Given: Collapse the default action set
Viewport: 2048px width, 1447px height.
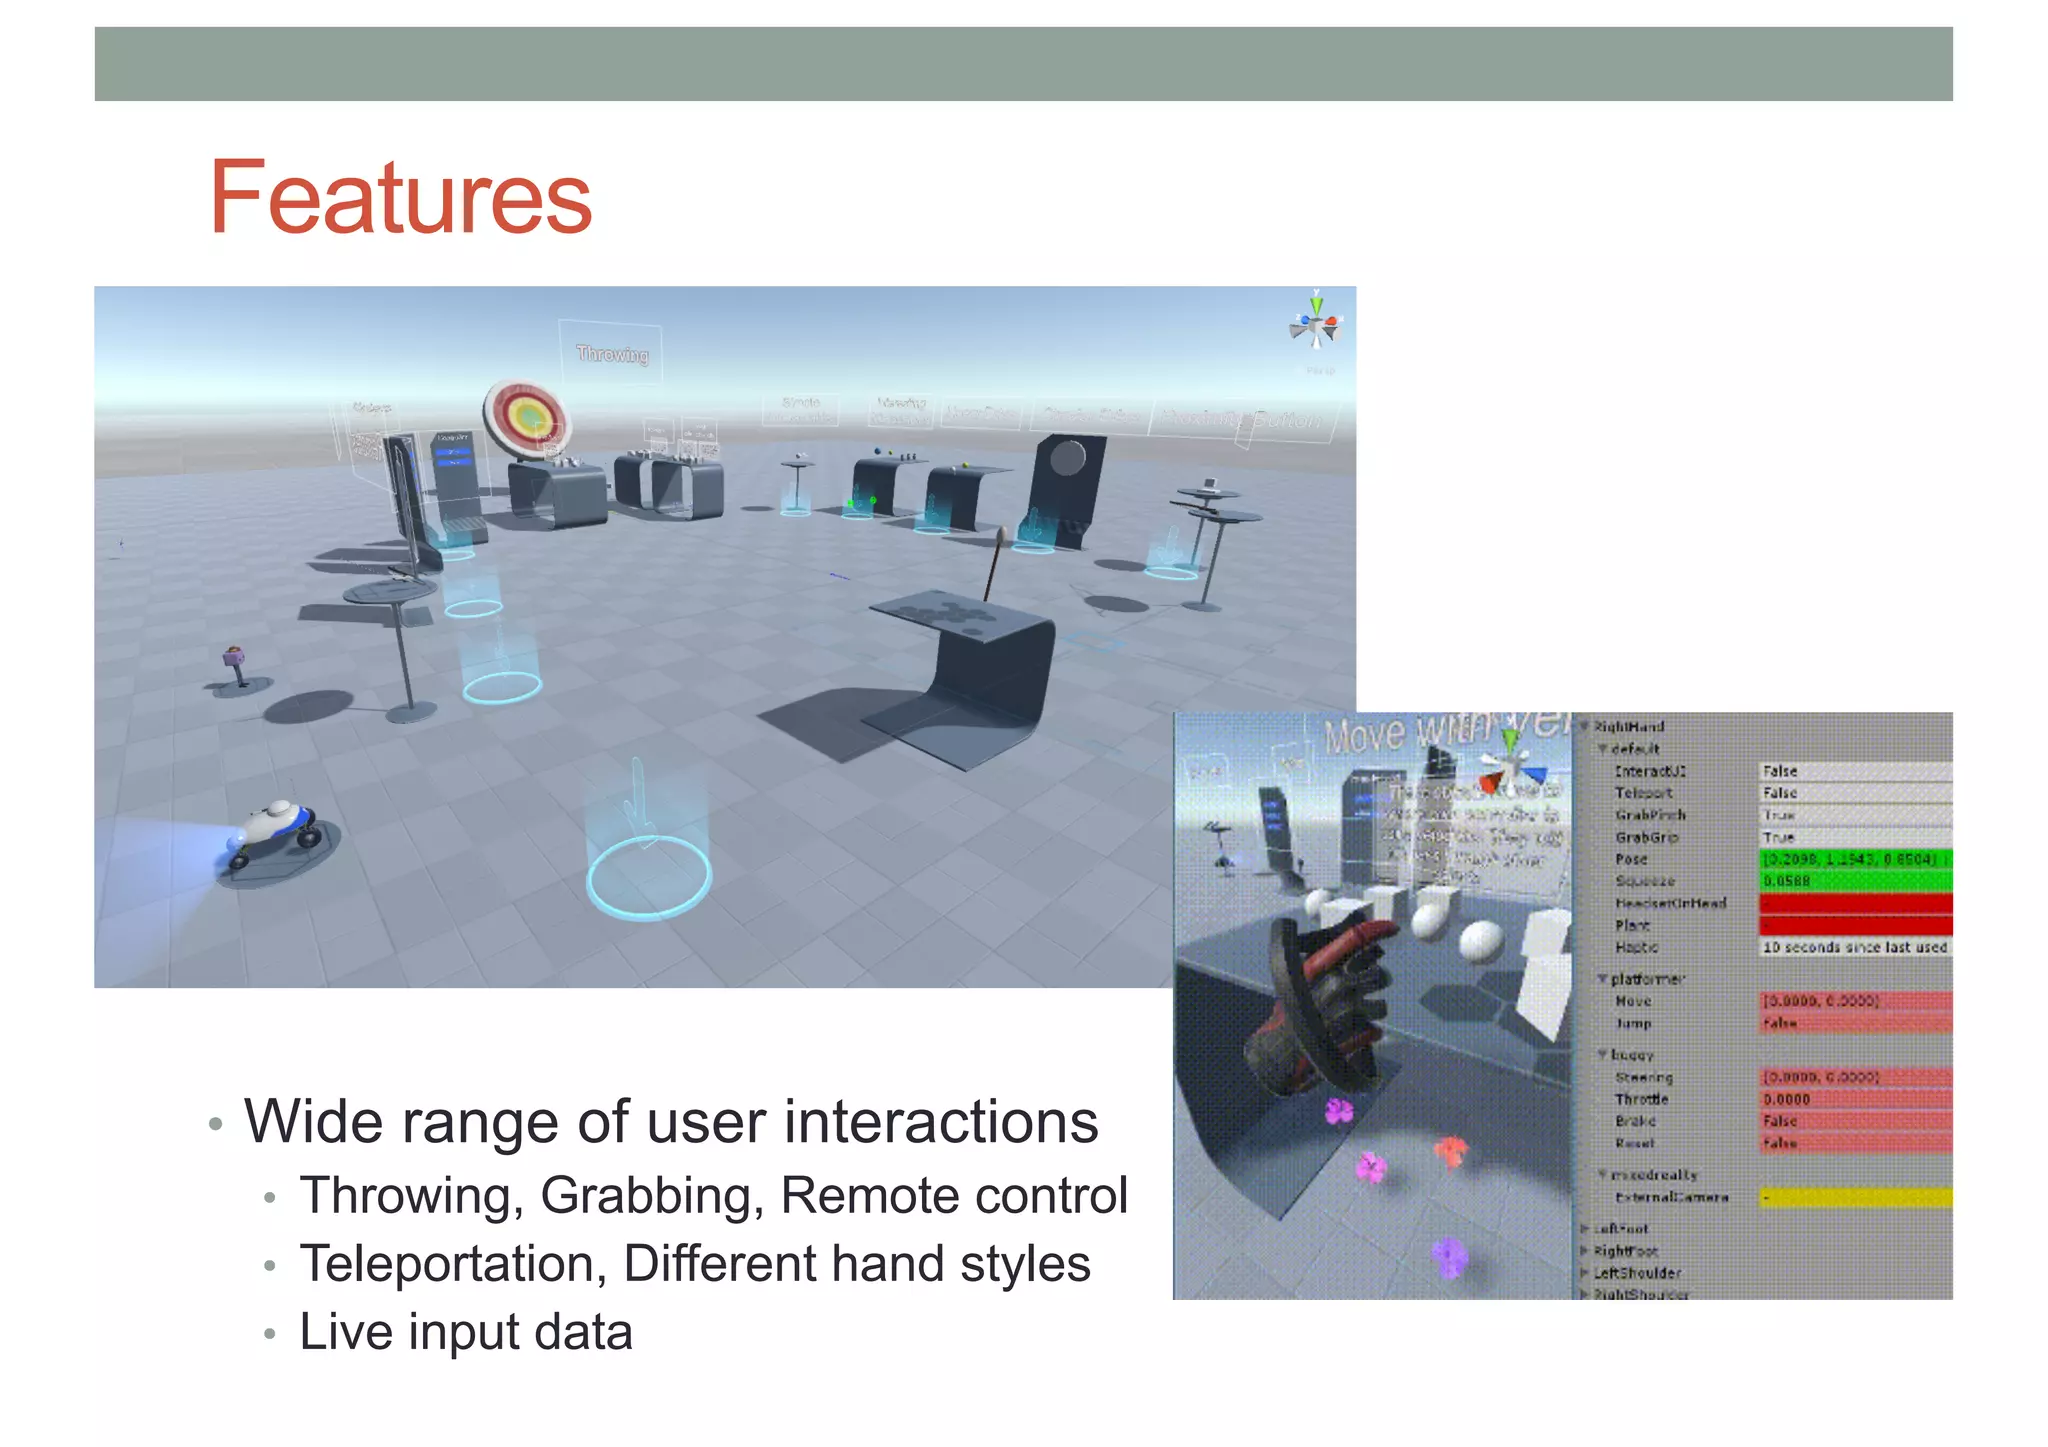Looking at the screenshot, I should 1602,748.
